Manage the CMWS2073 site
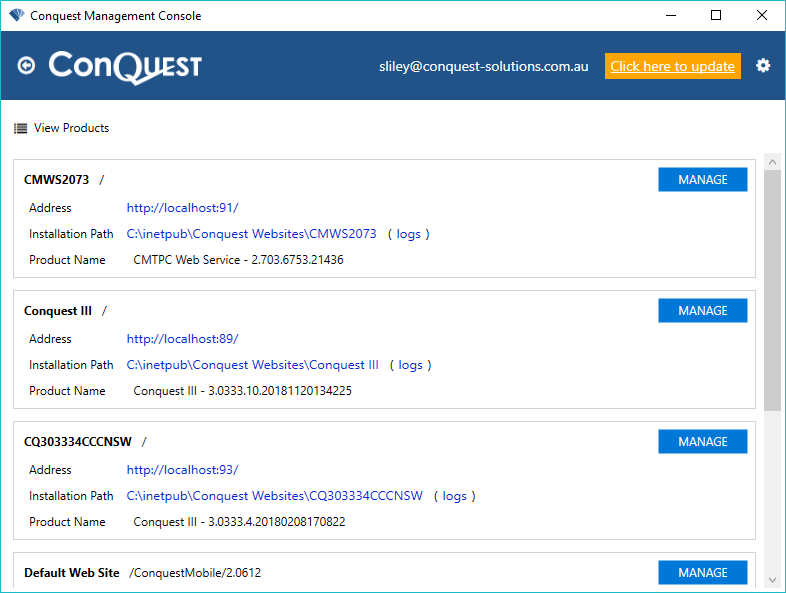 pos(702,179)
